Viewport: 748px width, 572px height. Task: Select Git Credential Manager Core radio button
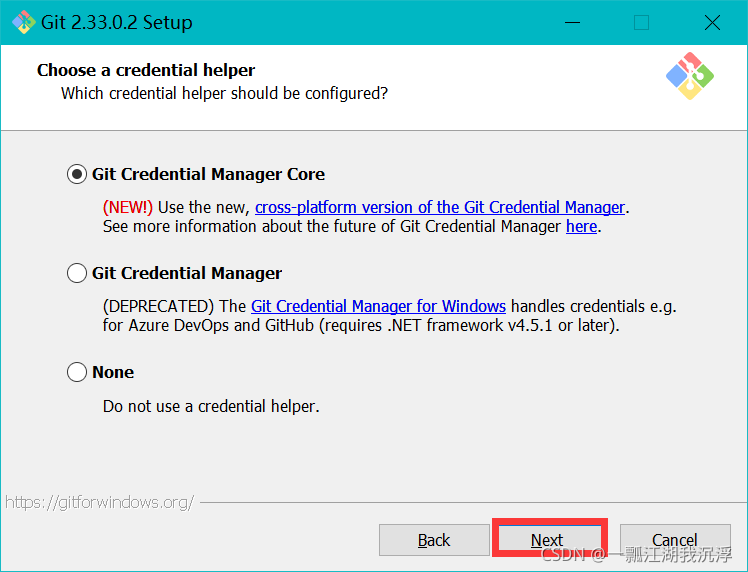coord(77,174)
